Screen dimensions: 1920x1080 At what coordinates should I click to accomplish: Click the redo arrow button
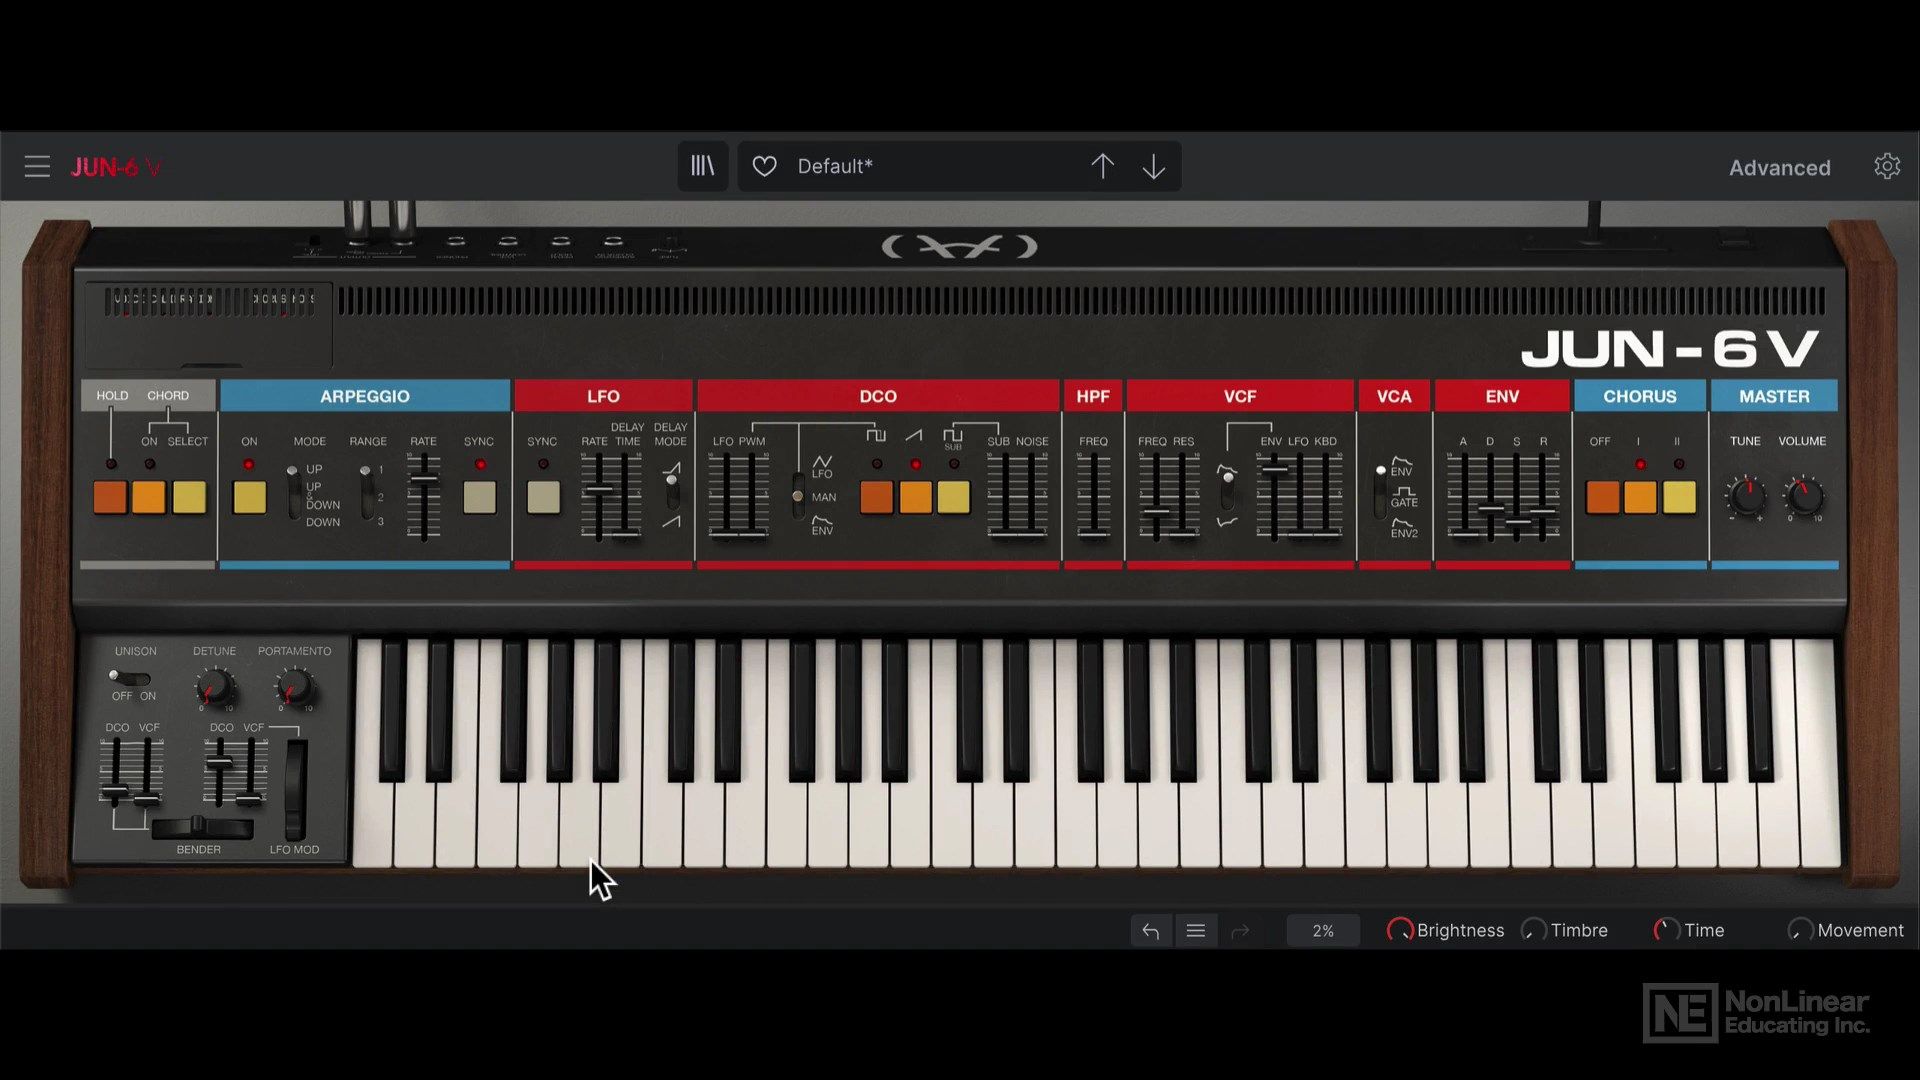pyautogui.click(x=1240, y=930)
